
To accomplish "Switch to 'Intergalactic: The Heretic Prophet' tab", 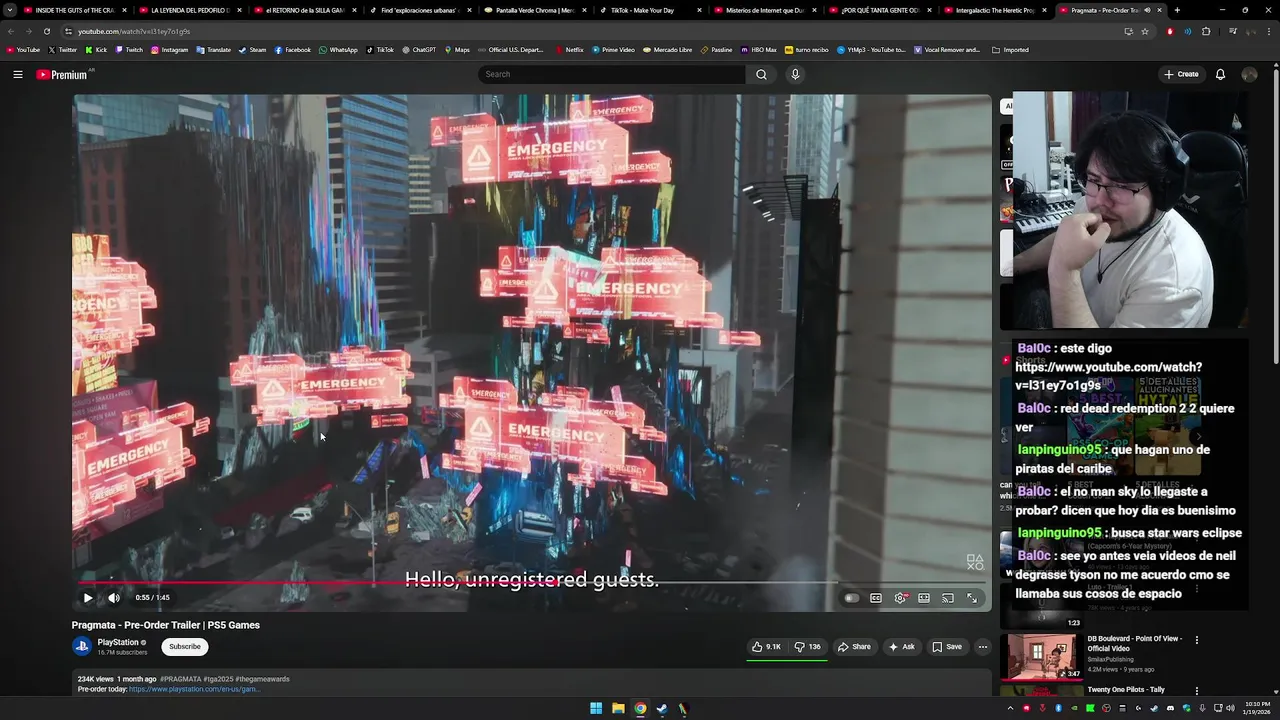I will tap(995, 10).
